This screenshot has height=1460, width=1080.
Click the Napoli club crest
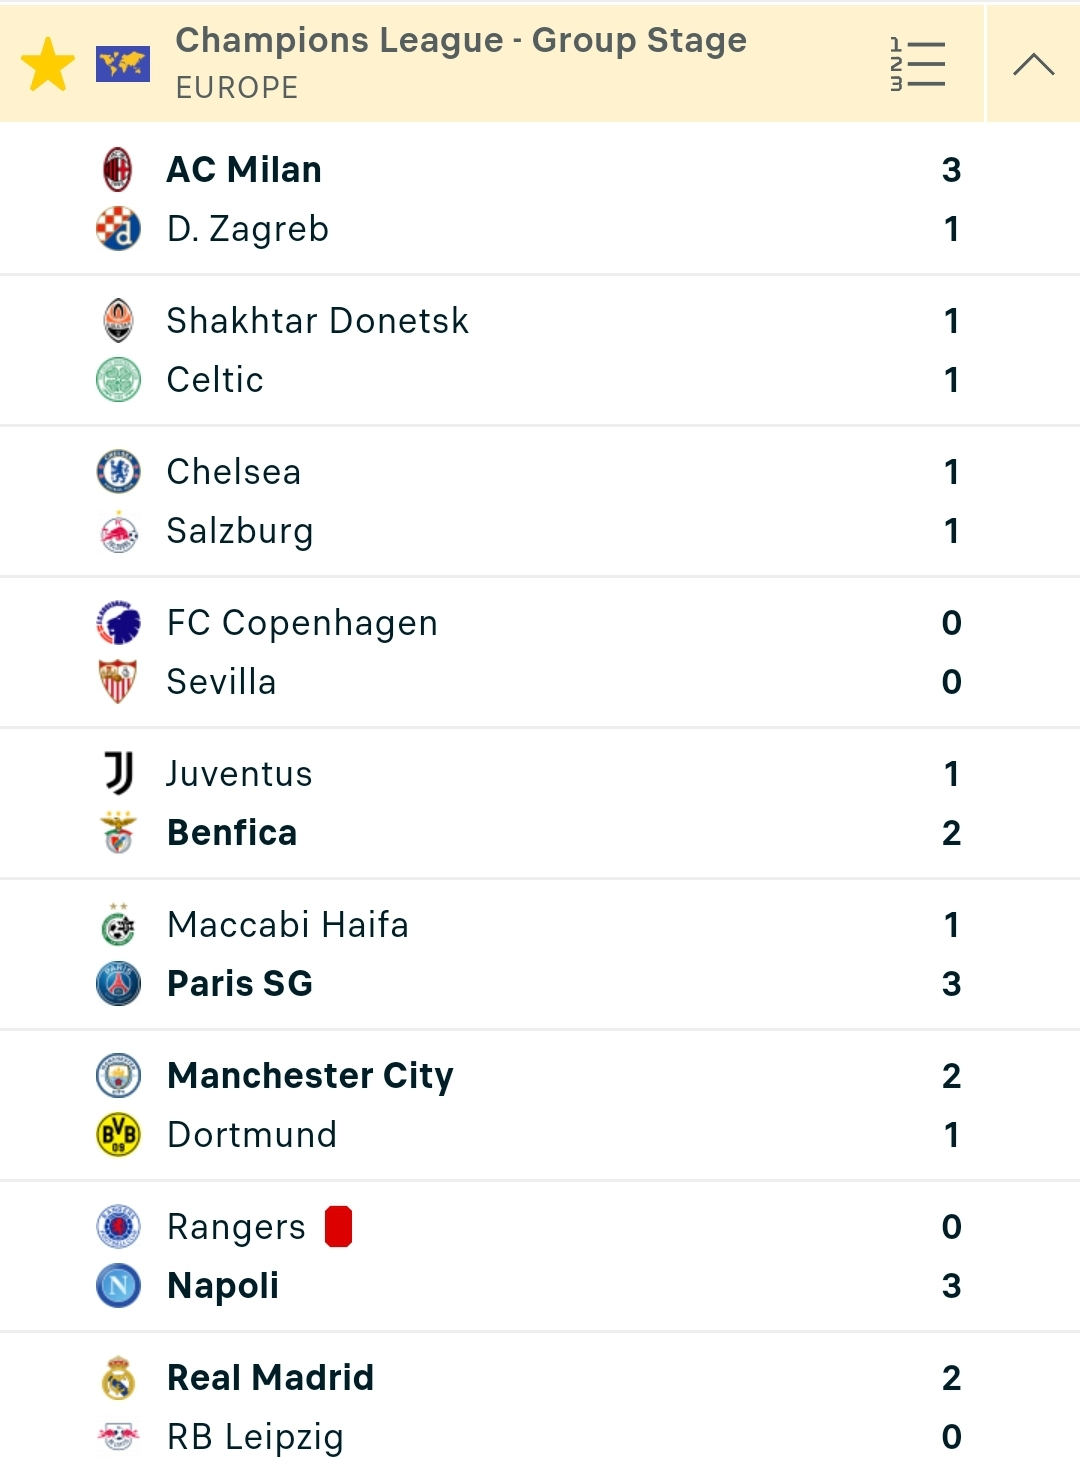coord(118,1286)
